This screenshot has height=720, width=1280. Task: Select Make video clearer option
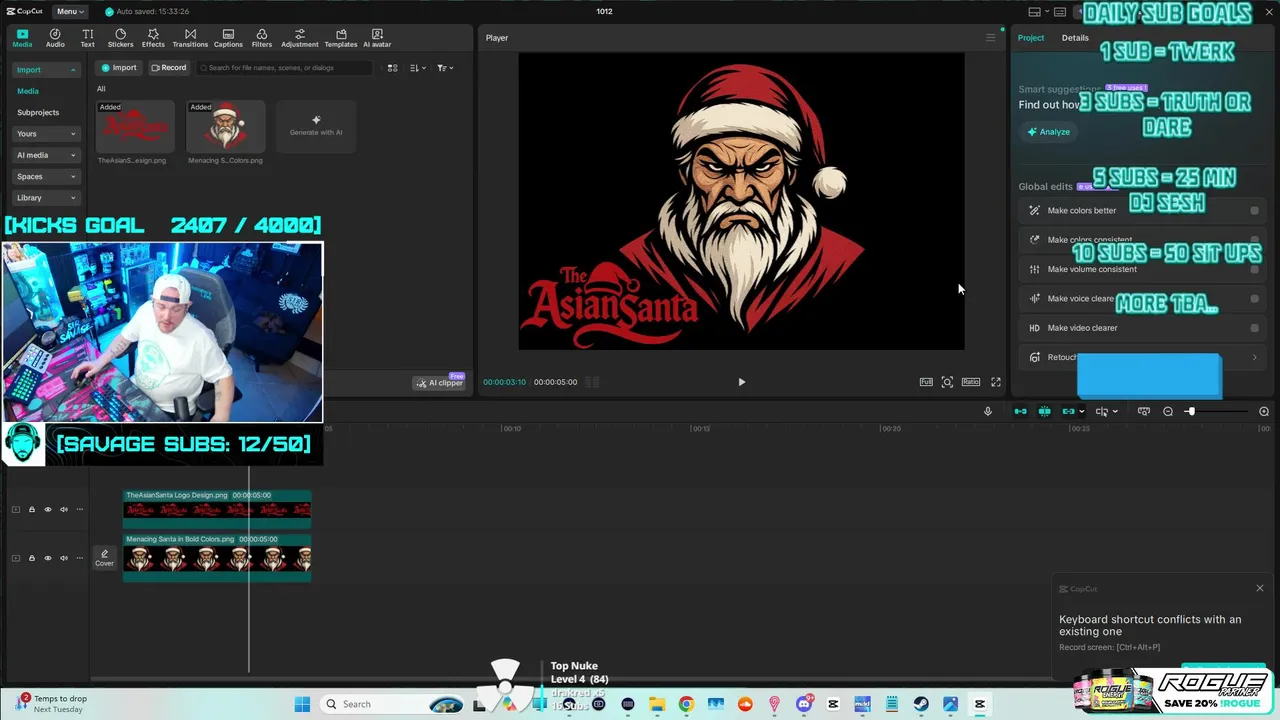[x=1143, y=328]
